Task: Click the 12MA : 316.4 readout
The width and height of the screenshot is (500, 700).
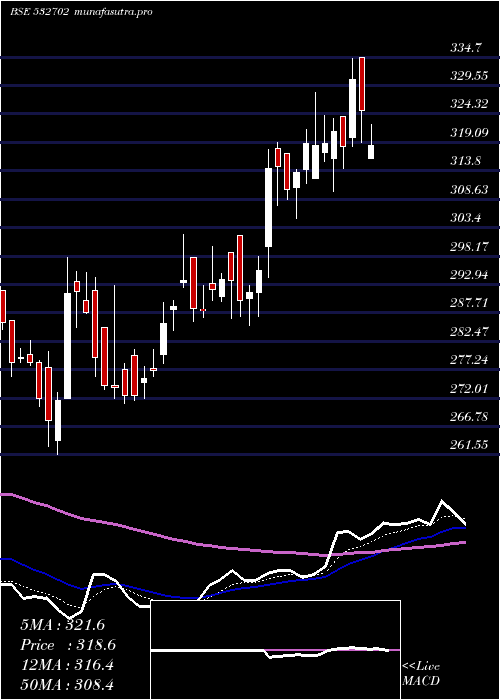Action: pyautogui.click(x=67, y=665)
